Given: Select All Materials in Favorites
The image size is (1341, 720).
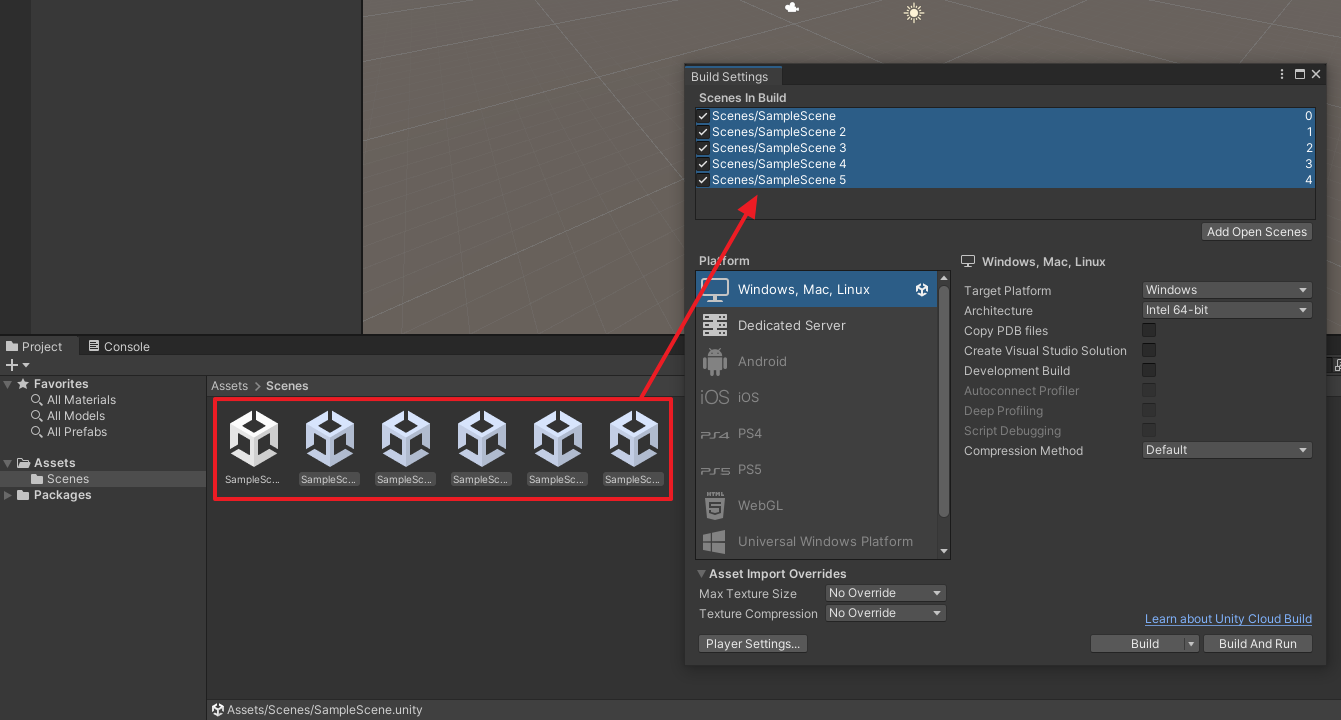Looking at the screenshot, I should pyautogui.click(x=81, y=400).
